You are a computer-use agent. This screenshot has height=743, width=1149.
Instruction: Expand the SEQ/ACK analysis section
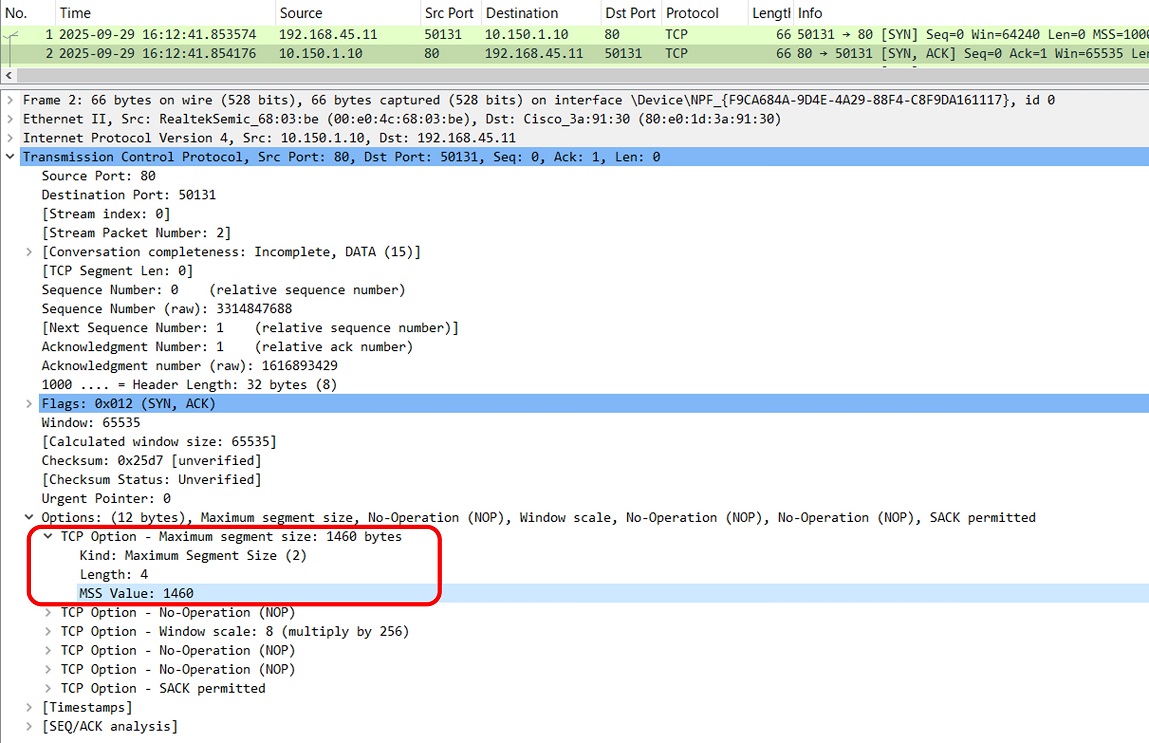click(29, 727)
